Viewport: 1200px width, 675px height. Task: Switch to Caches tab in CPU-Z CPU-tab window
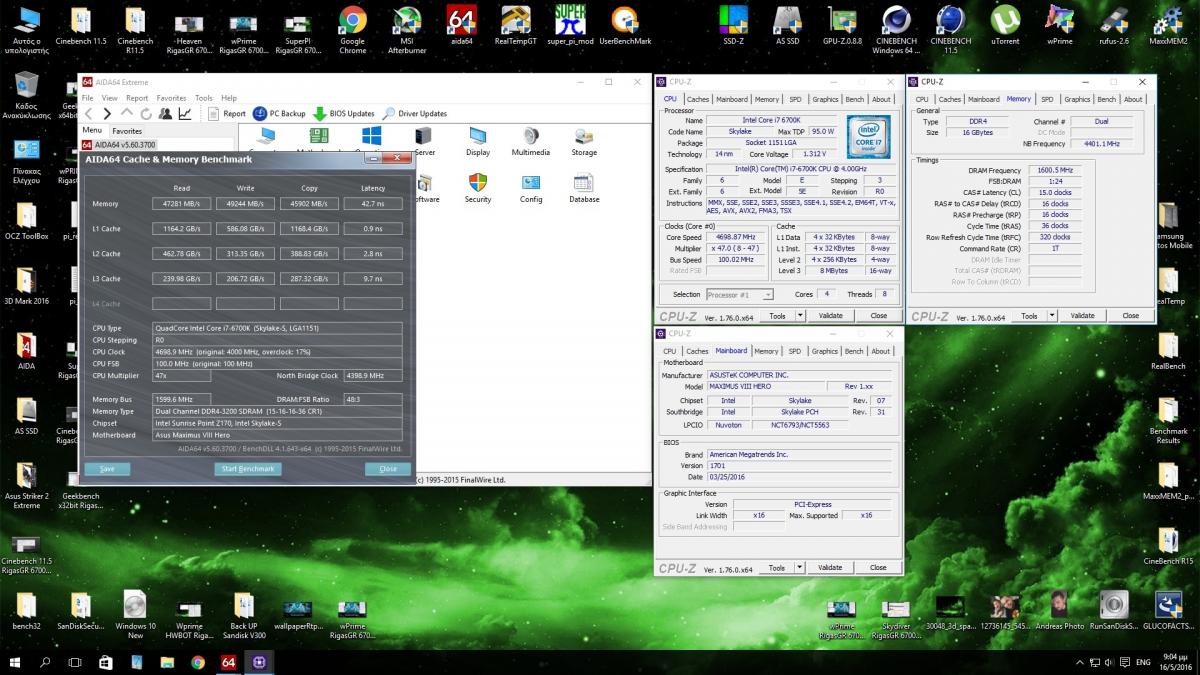698,99
